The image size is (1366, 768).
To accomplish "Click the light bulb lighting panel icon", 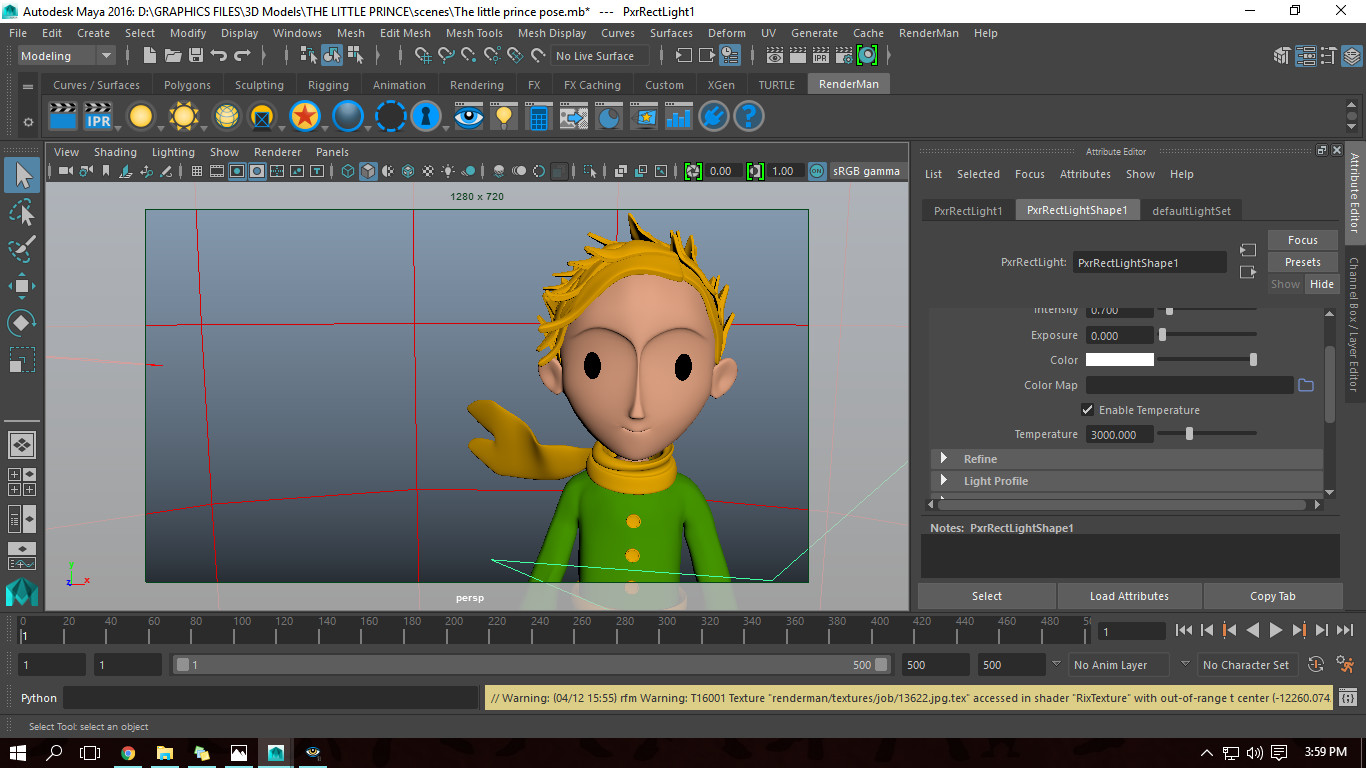I will tap(504, 117).
